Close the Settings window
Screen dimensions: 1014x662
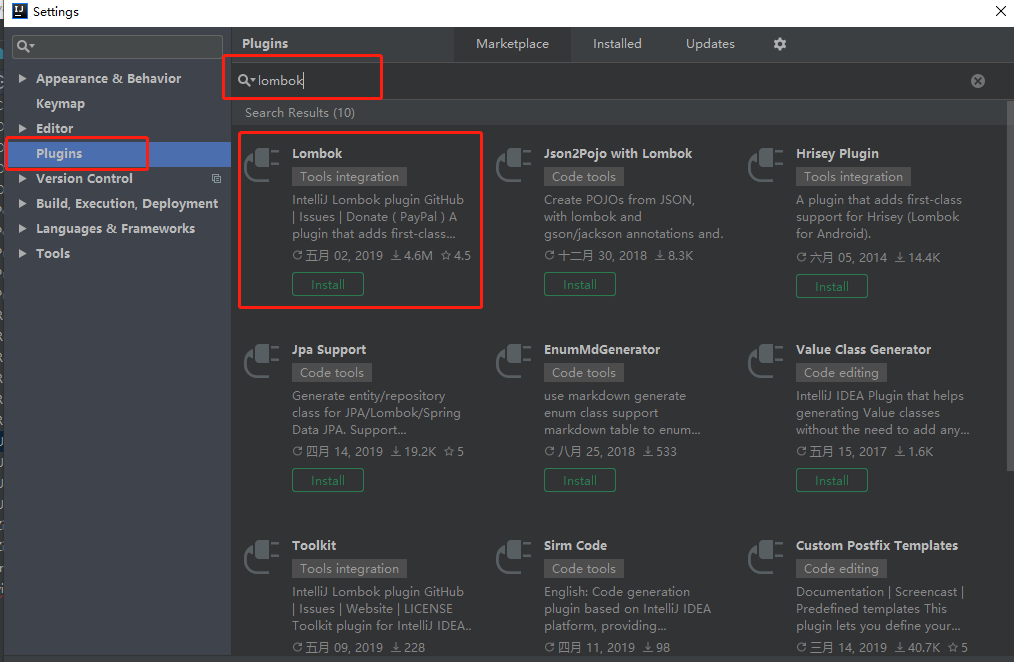pyautogui.click(x=1000, y=11)
